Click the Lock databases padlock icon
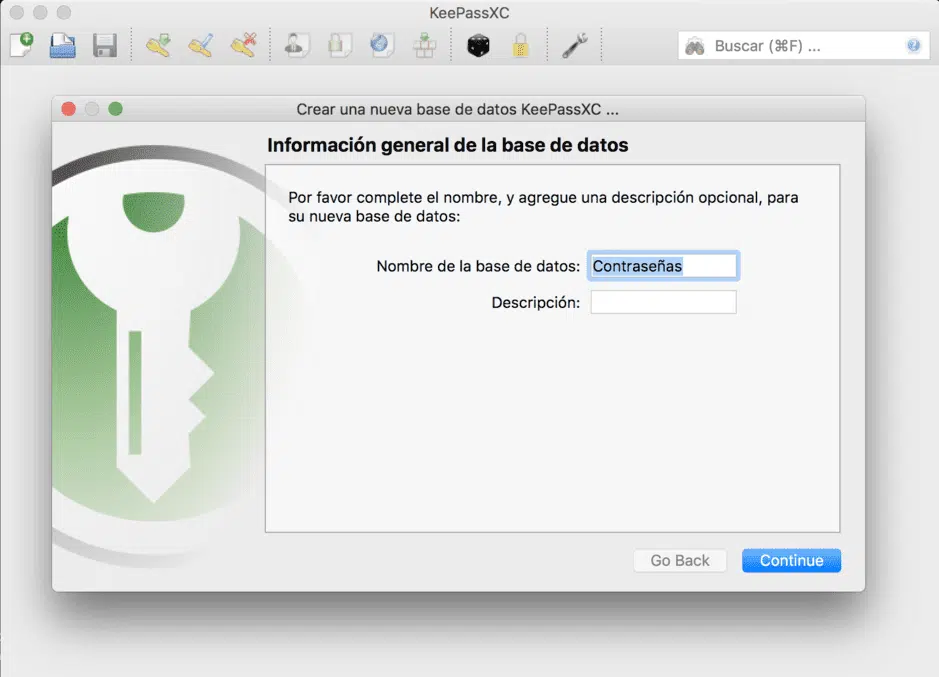This screenshot has width=939, height=677. pos(520,46)
